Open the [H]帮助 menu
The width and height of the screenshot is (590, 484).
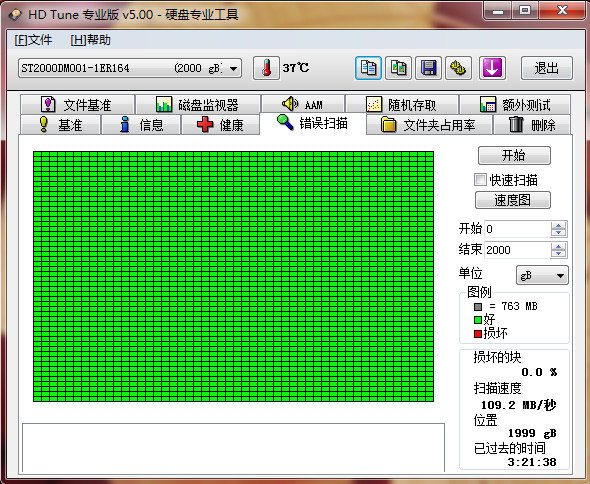click(90, 40)
